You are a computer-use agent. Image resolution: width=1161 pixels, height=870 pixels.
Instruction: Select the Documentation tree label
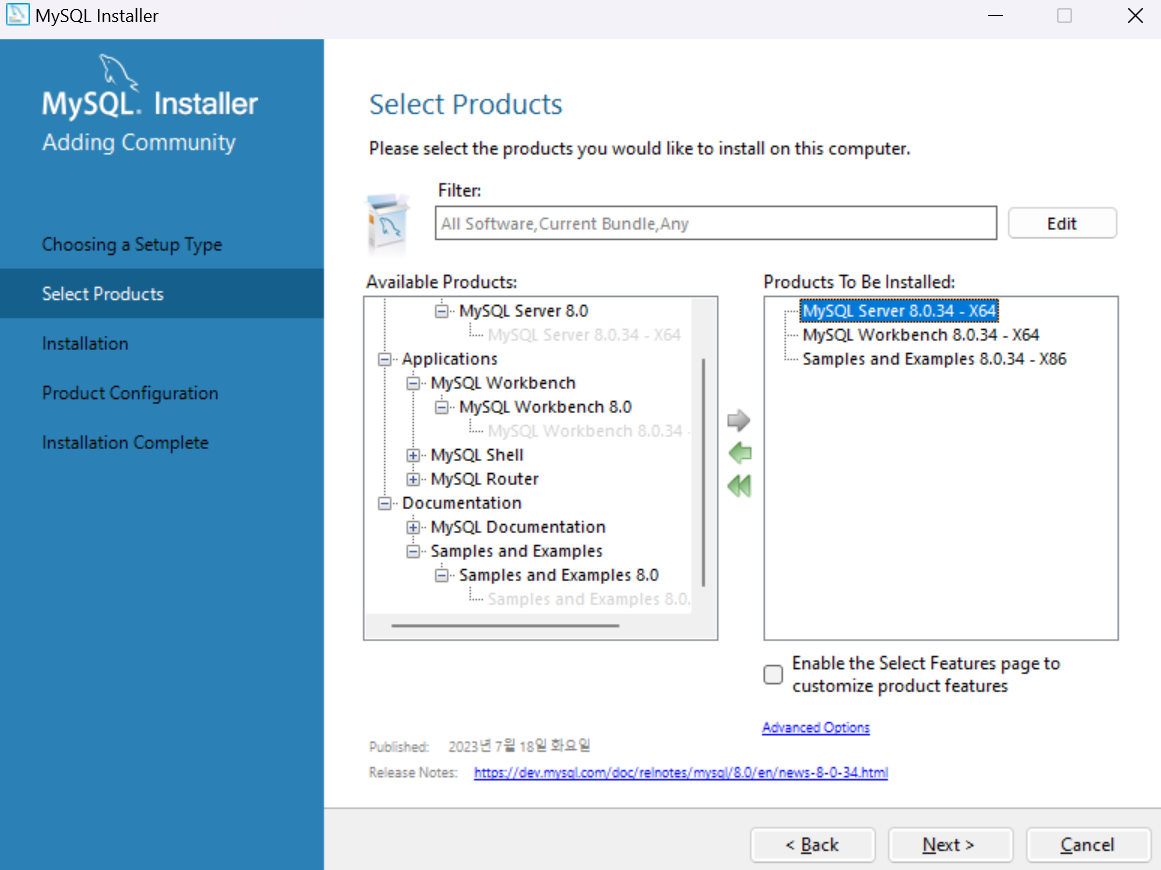click(x=461, y=503)
